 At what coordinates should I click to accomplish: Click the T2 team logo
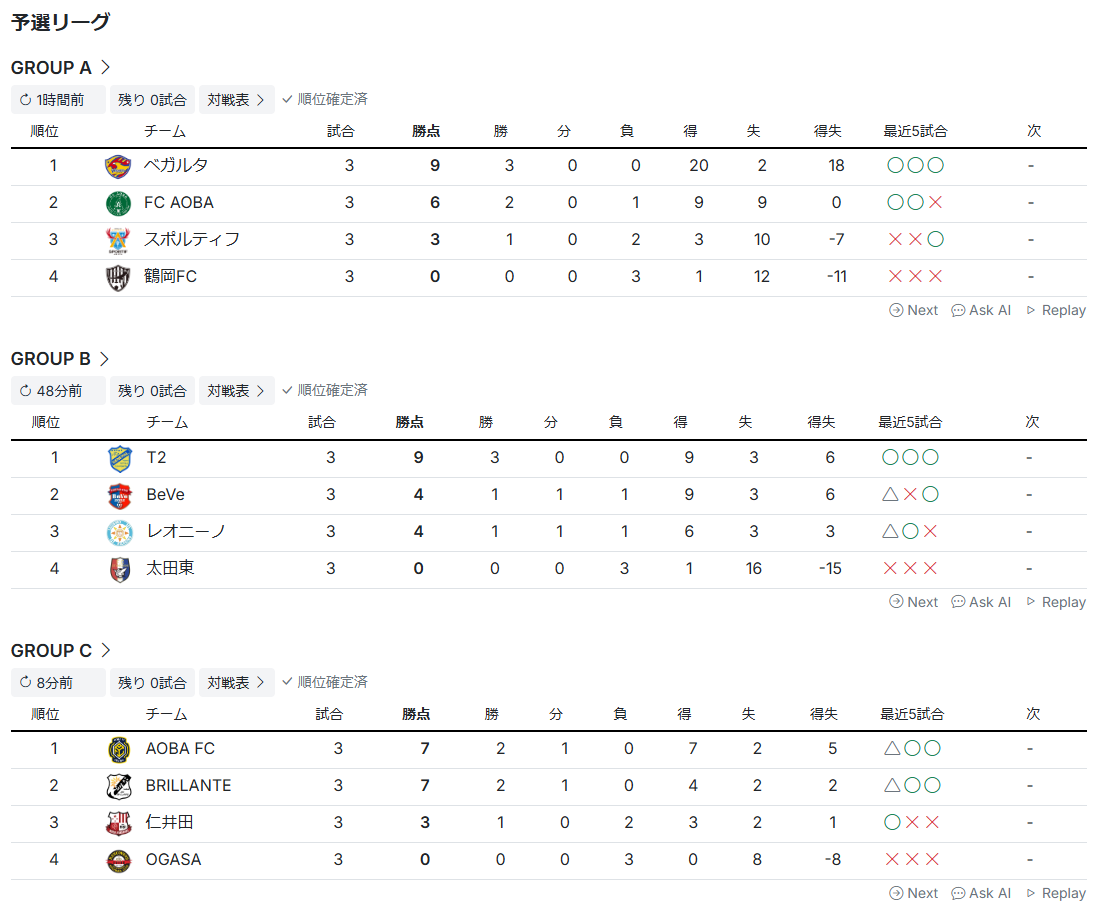point(120,458)
